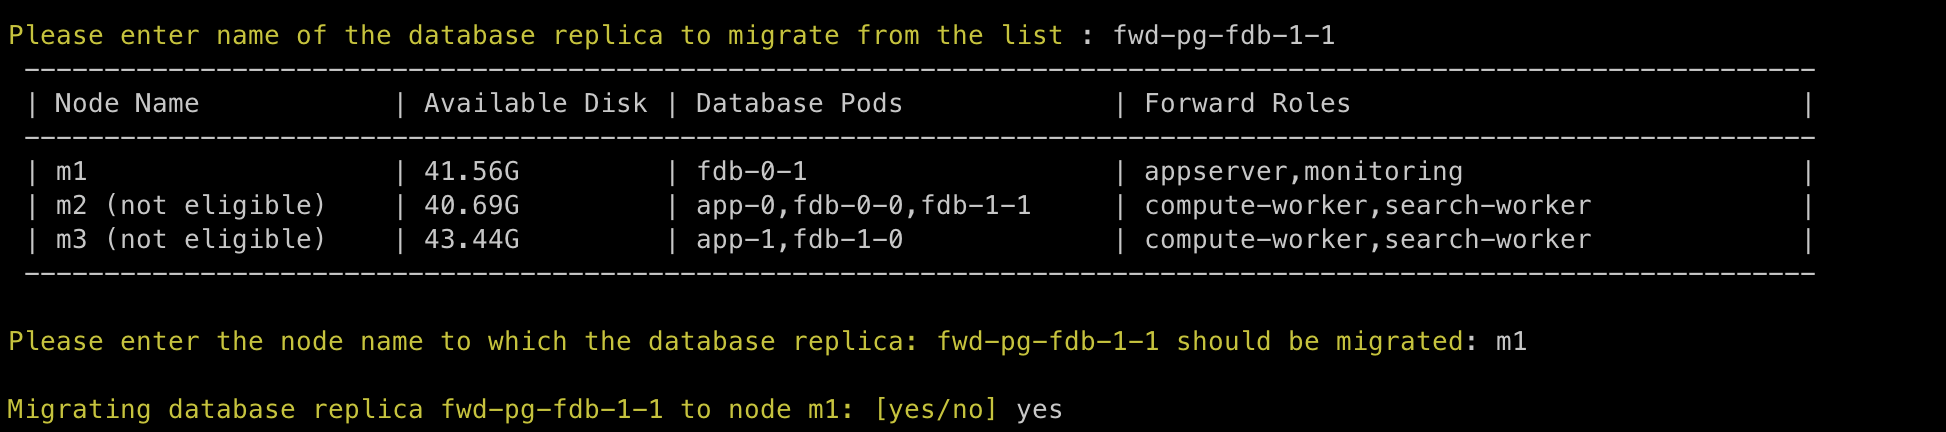Click the m2 (not eligible) node entry

[x=191, y=206]
